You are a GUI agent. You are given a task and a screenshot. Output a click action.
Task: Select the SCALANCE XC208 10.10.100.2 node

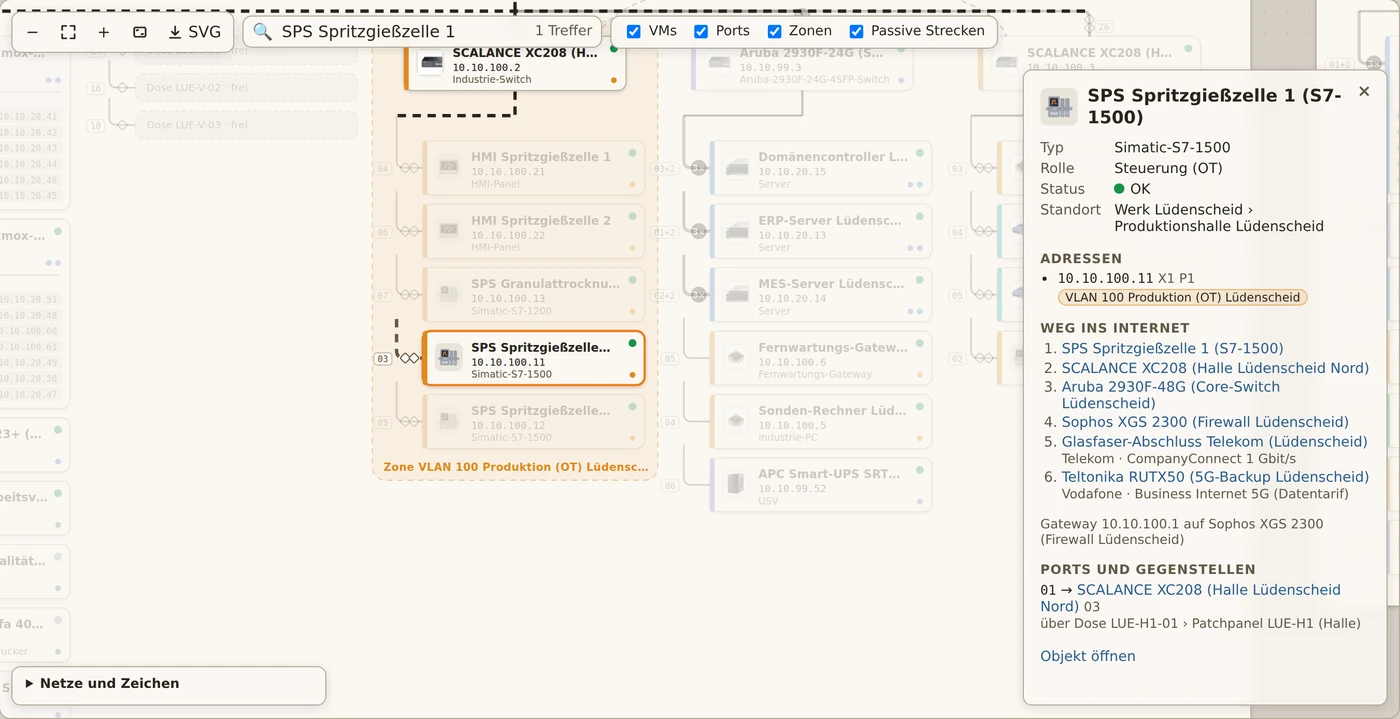click(x=515, y=65)
